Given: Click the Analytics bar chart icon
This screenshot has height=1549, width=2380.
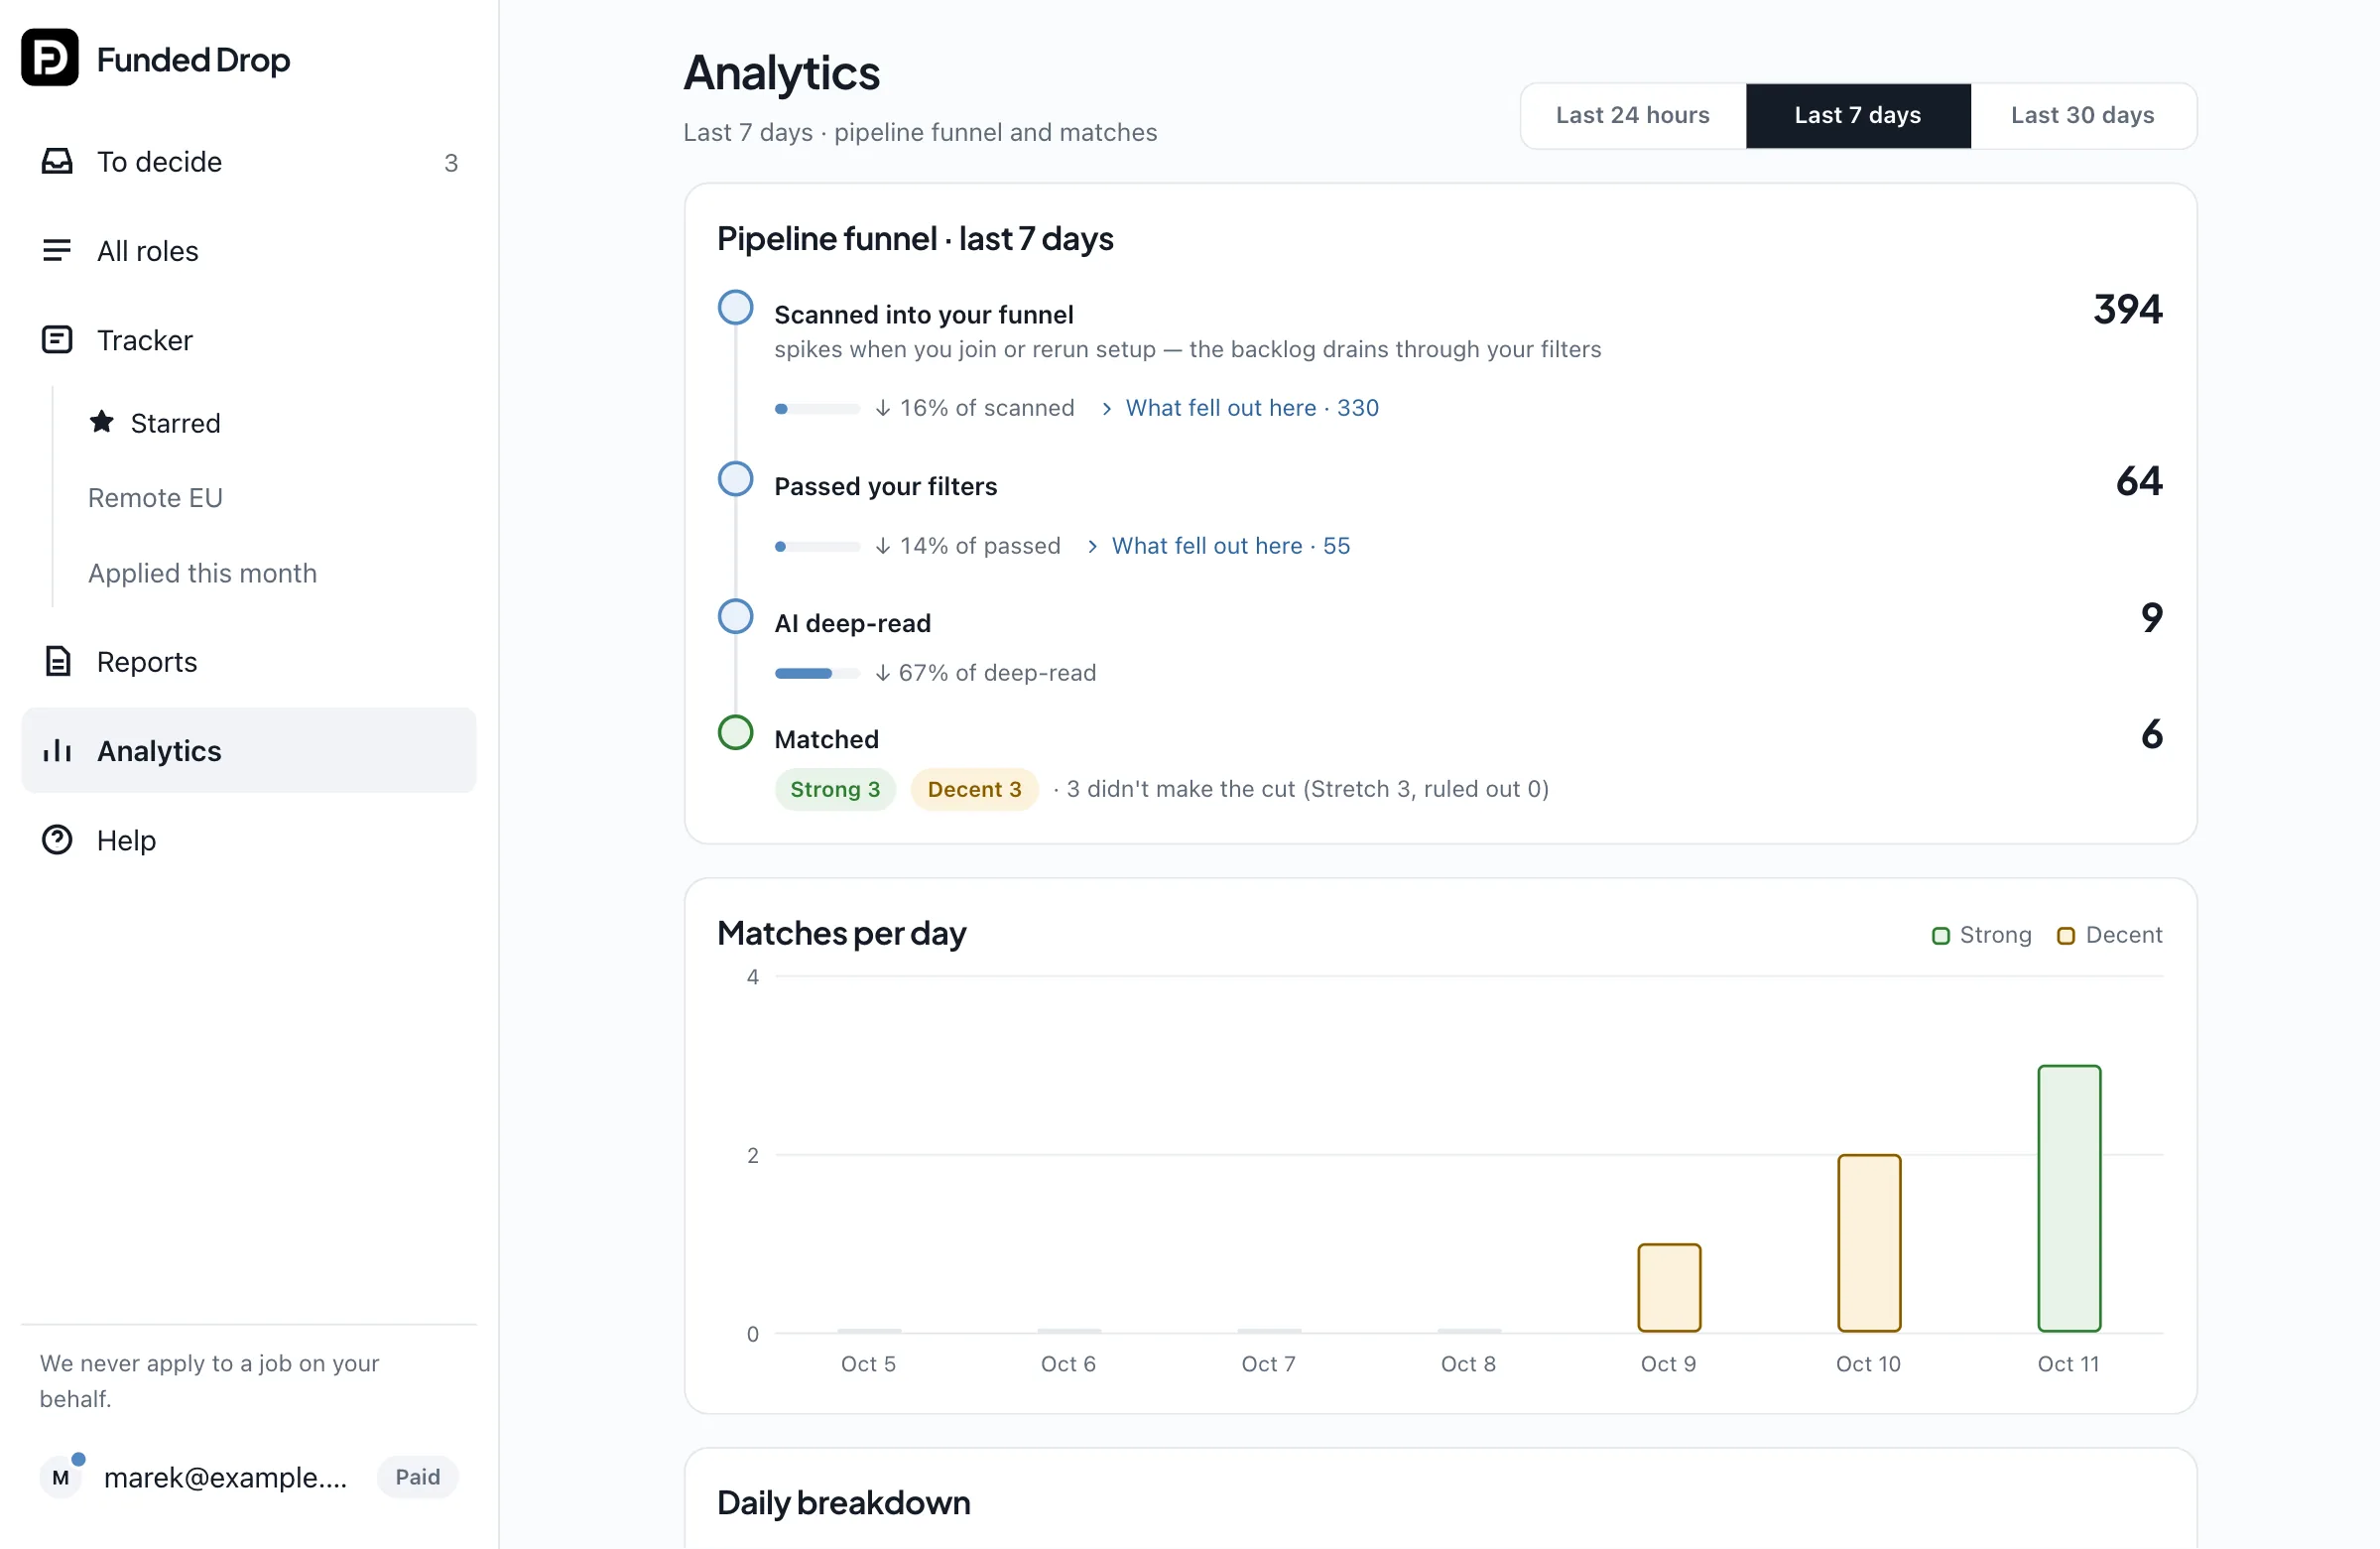Looking at the screenshot, I should (57, 750).
